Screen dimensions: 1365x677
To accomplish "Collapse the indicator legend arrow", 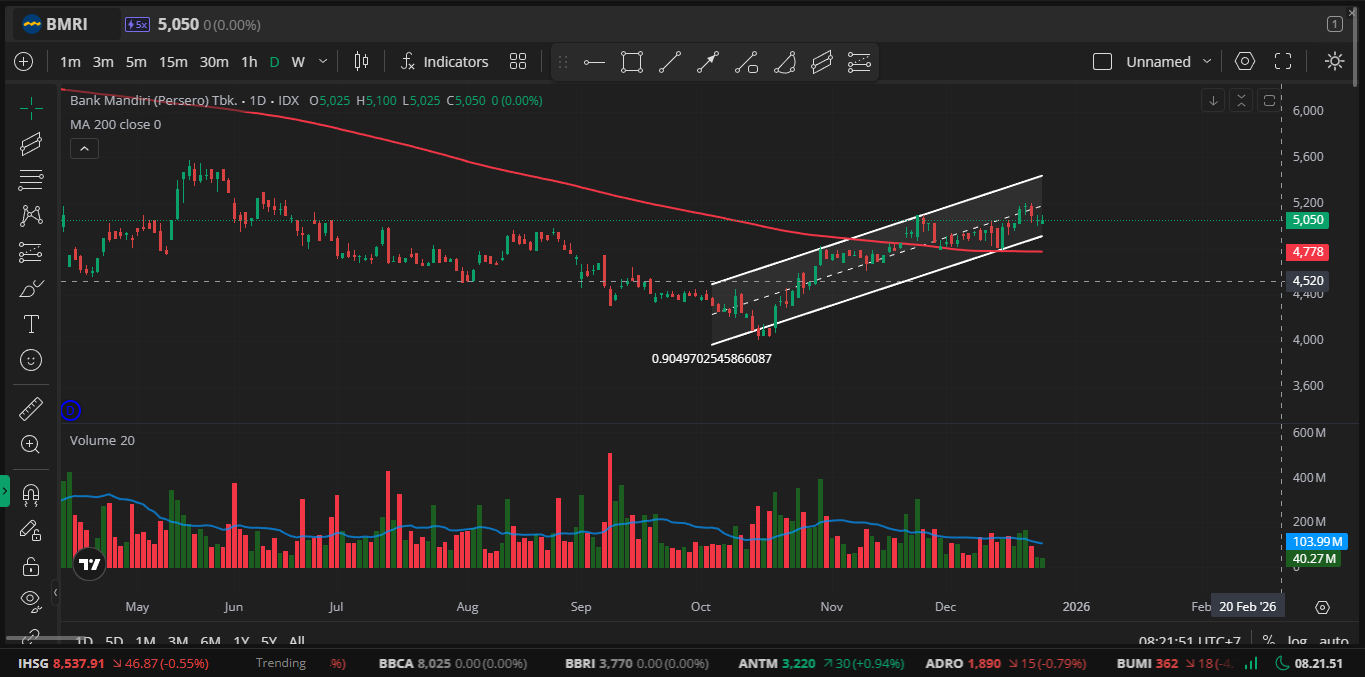I will point(84,149).
